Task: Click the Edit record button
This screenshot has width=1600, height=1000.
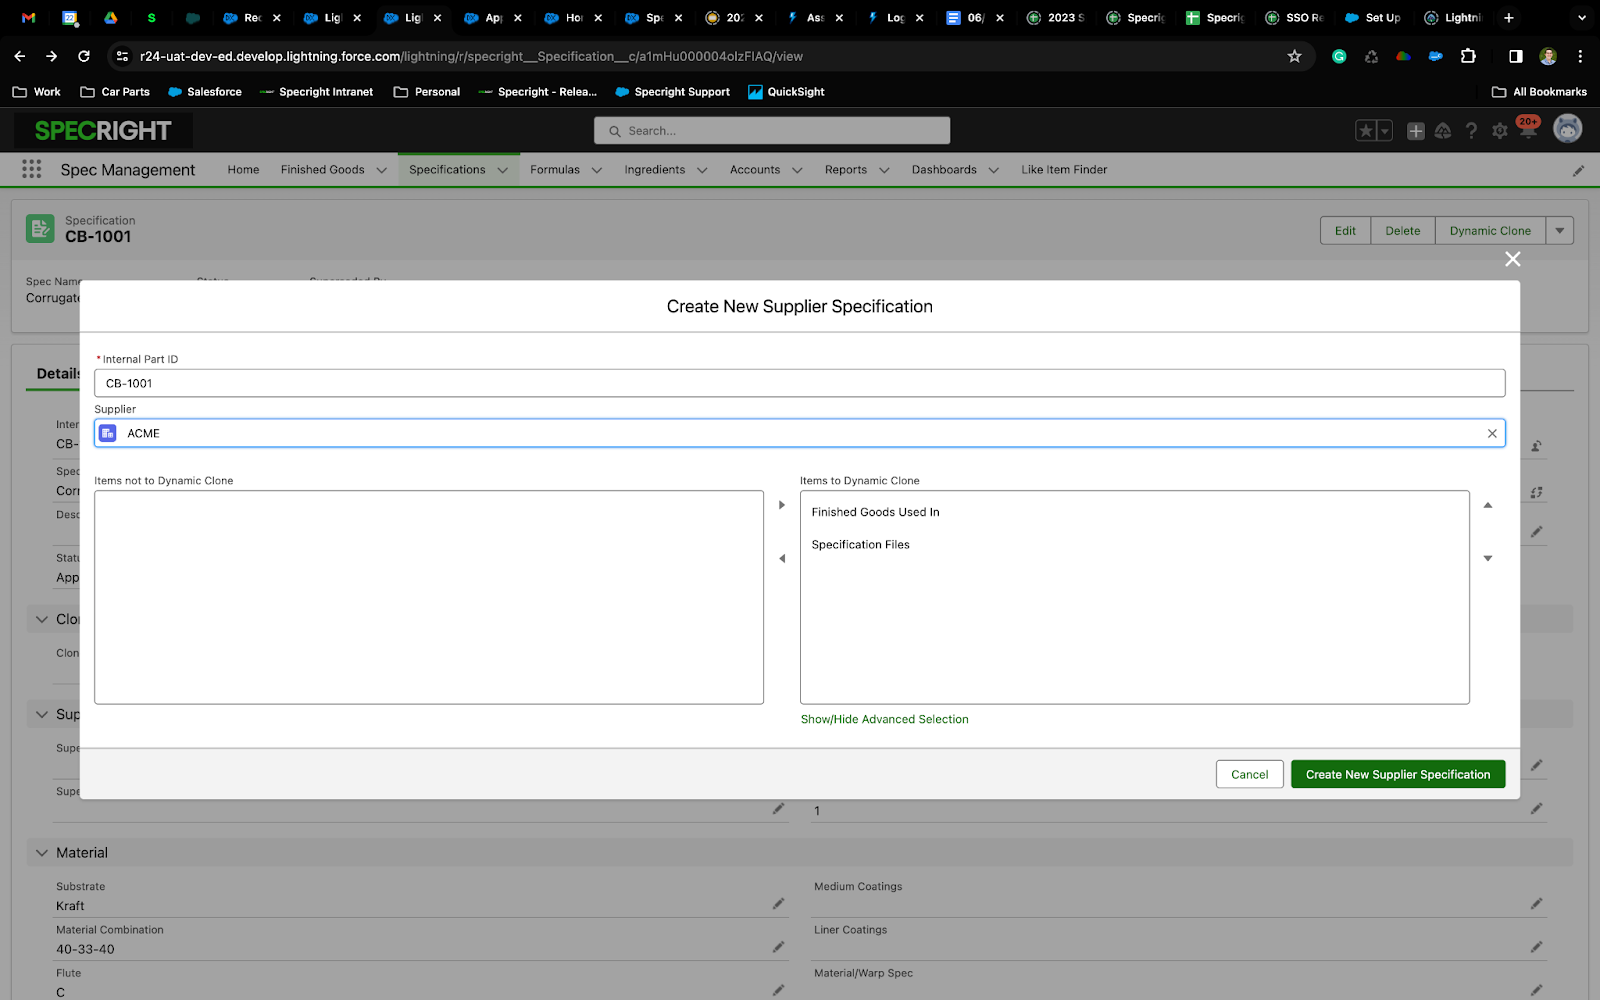Action: [x=1346, y=231]
